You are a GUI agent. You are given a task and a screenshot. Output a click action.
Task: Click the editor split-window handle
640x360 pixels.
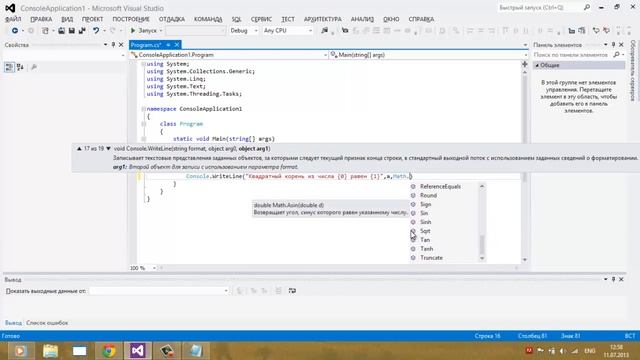tap(525, 64)
